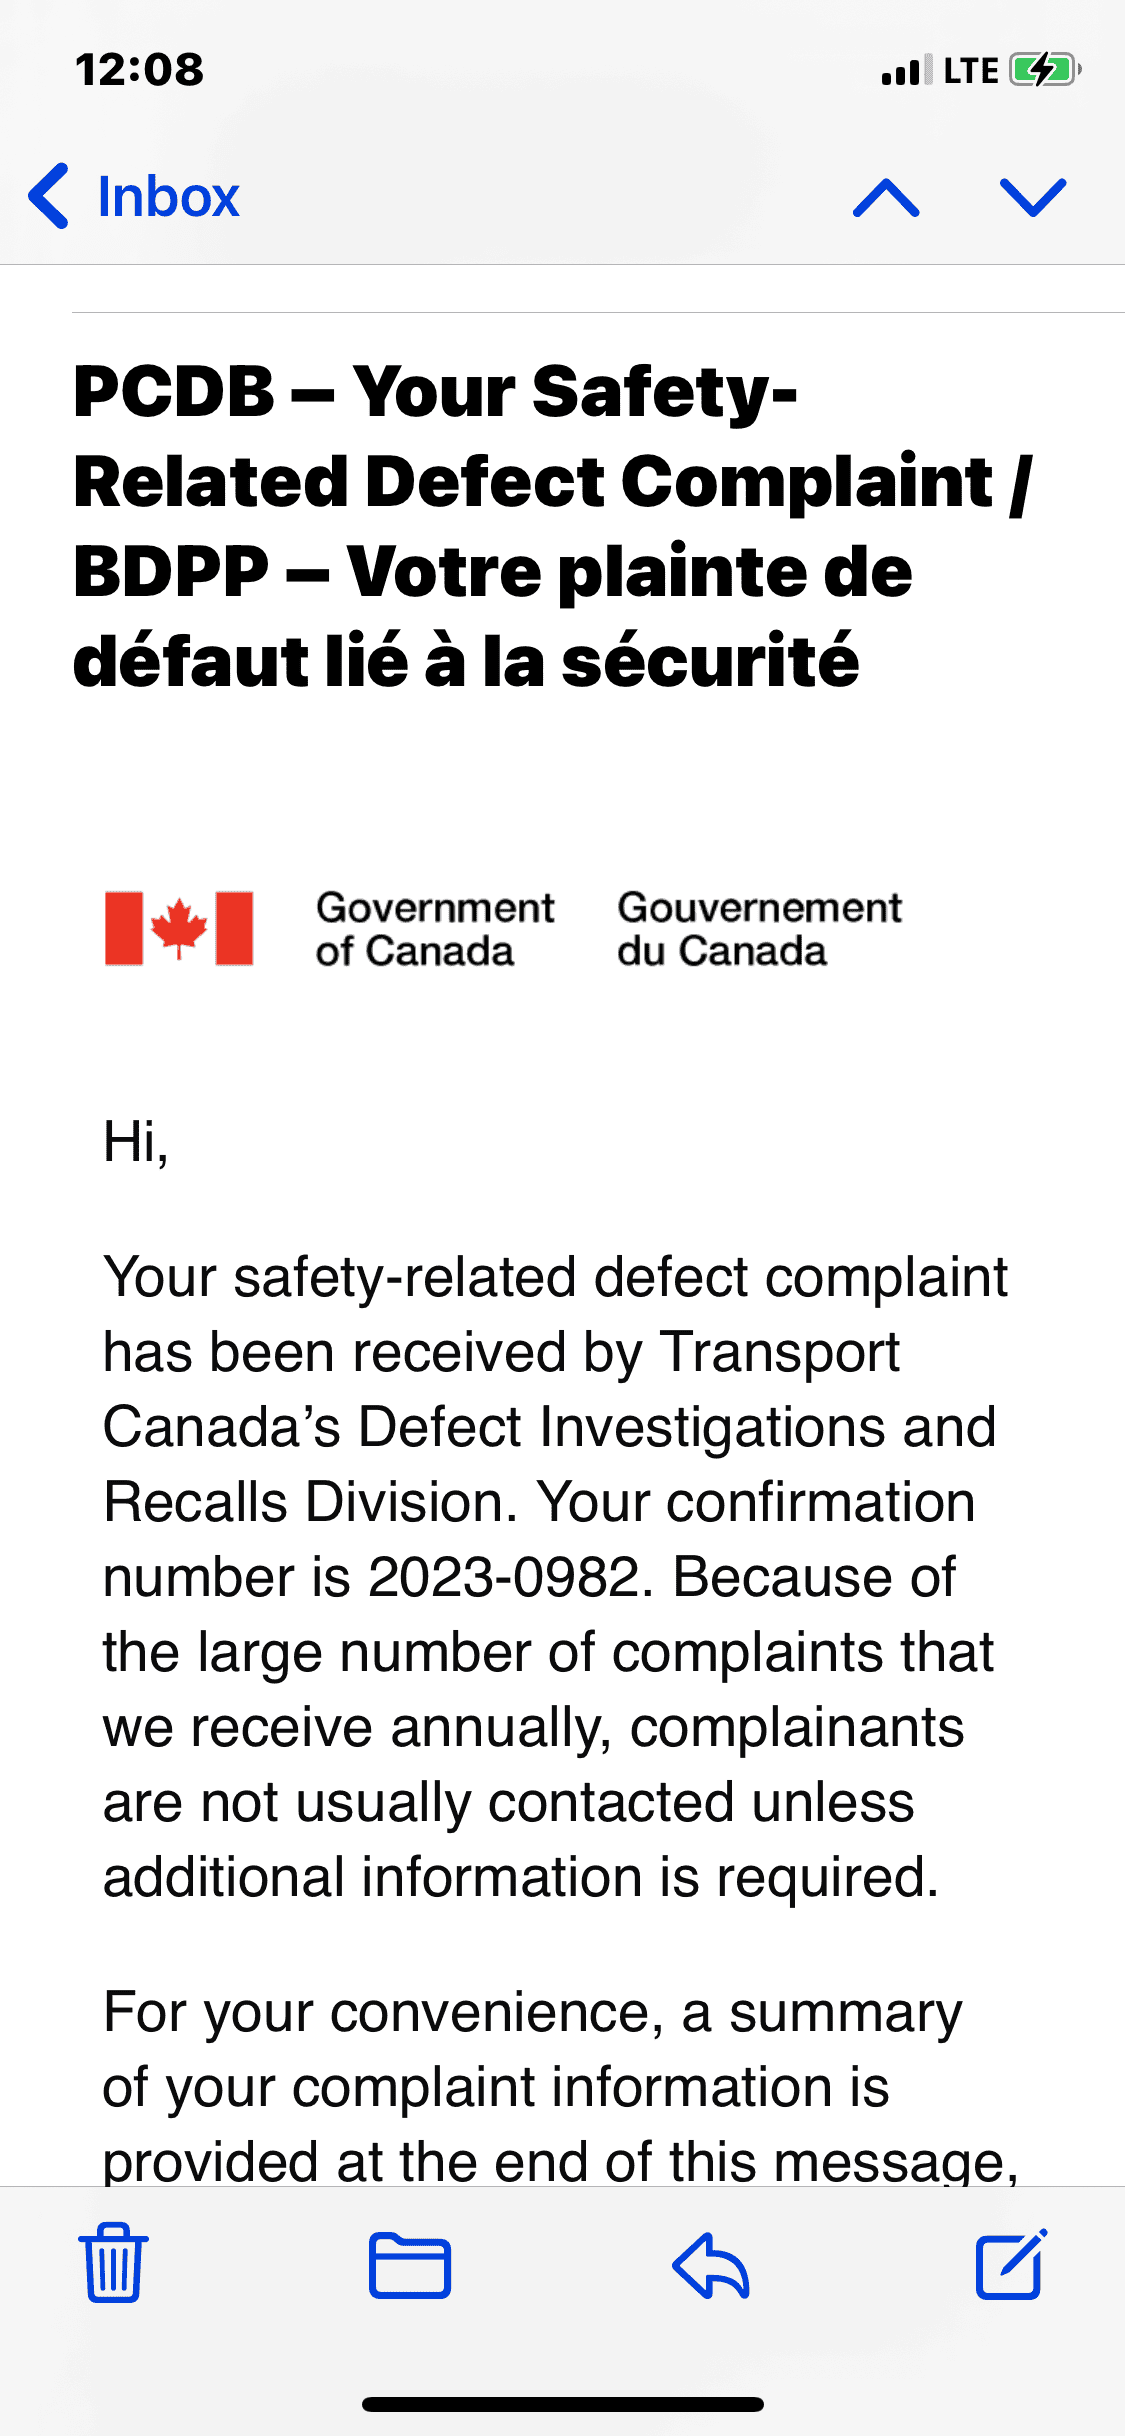The image size is (1125, 2436).
Task: Tap the back chevron beside Inbox
Action: point(50,196)
